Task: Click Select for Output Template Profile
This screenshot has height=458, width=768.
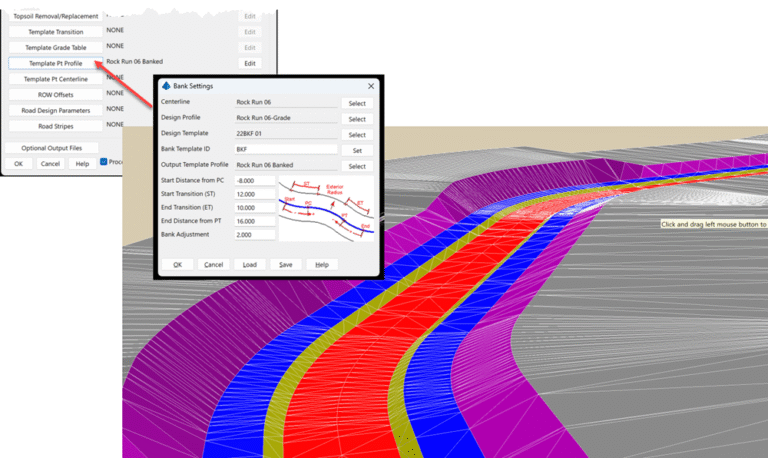Action: click(x=357, y=166)
